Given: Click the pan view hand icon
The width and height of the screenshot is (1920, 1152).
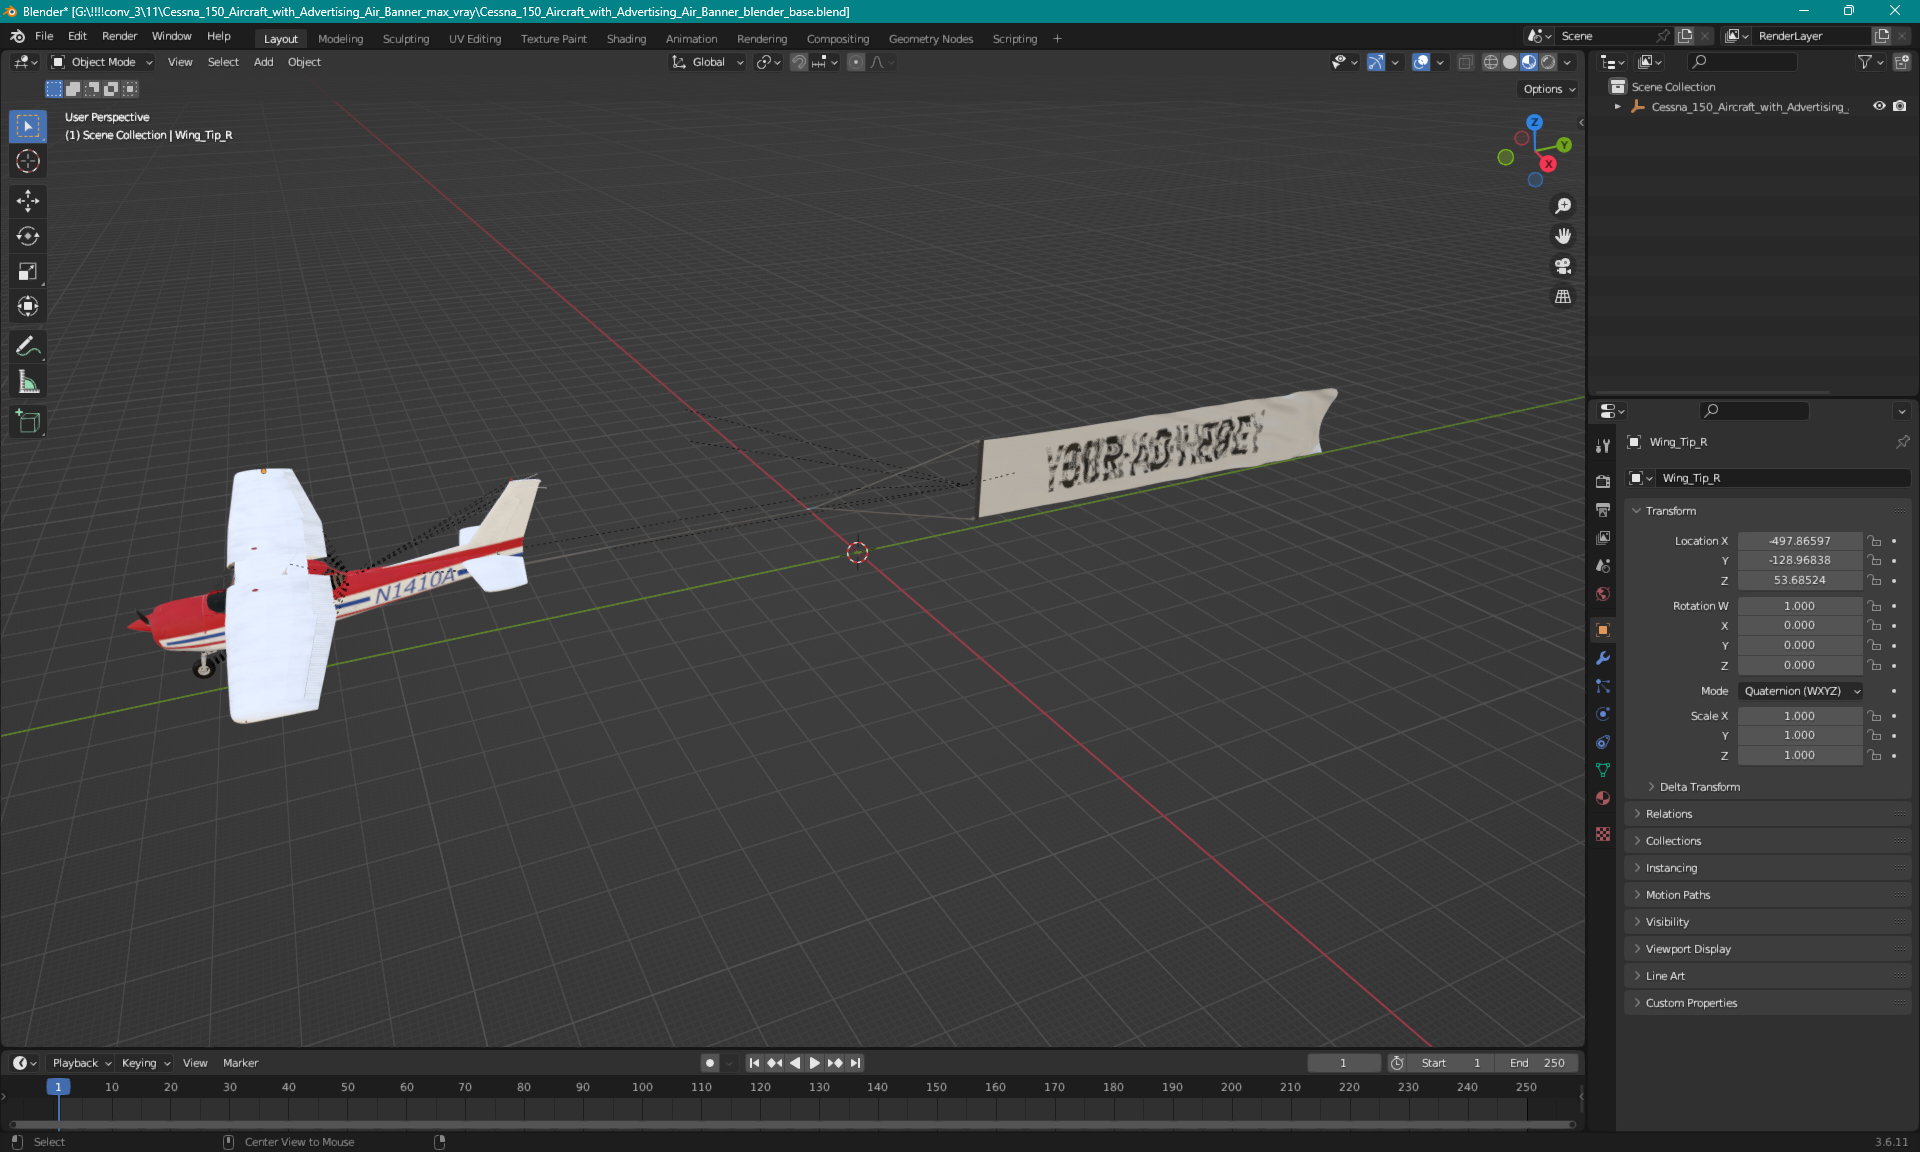Looking at the screenshot, I should point(1563,236).
